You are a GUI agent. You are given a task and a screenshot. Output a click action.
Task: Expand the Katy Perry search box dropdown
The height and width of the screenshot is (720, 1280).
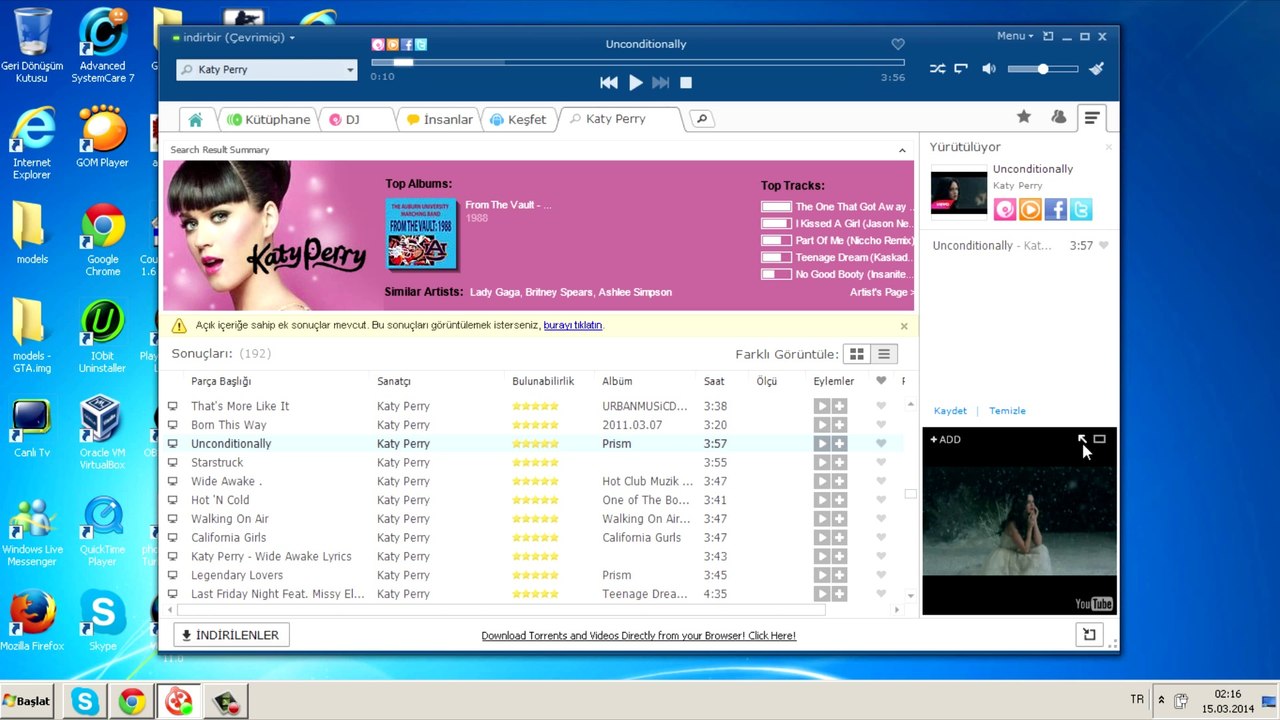pos(350,70)
